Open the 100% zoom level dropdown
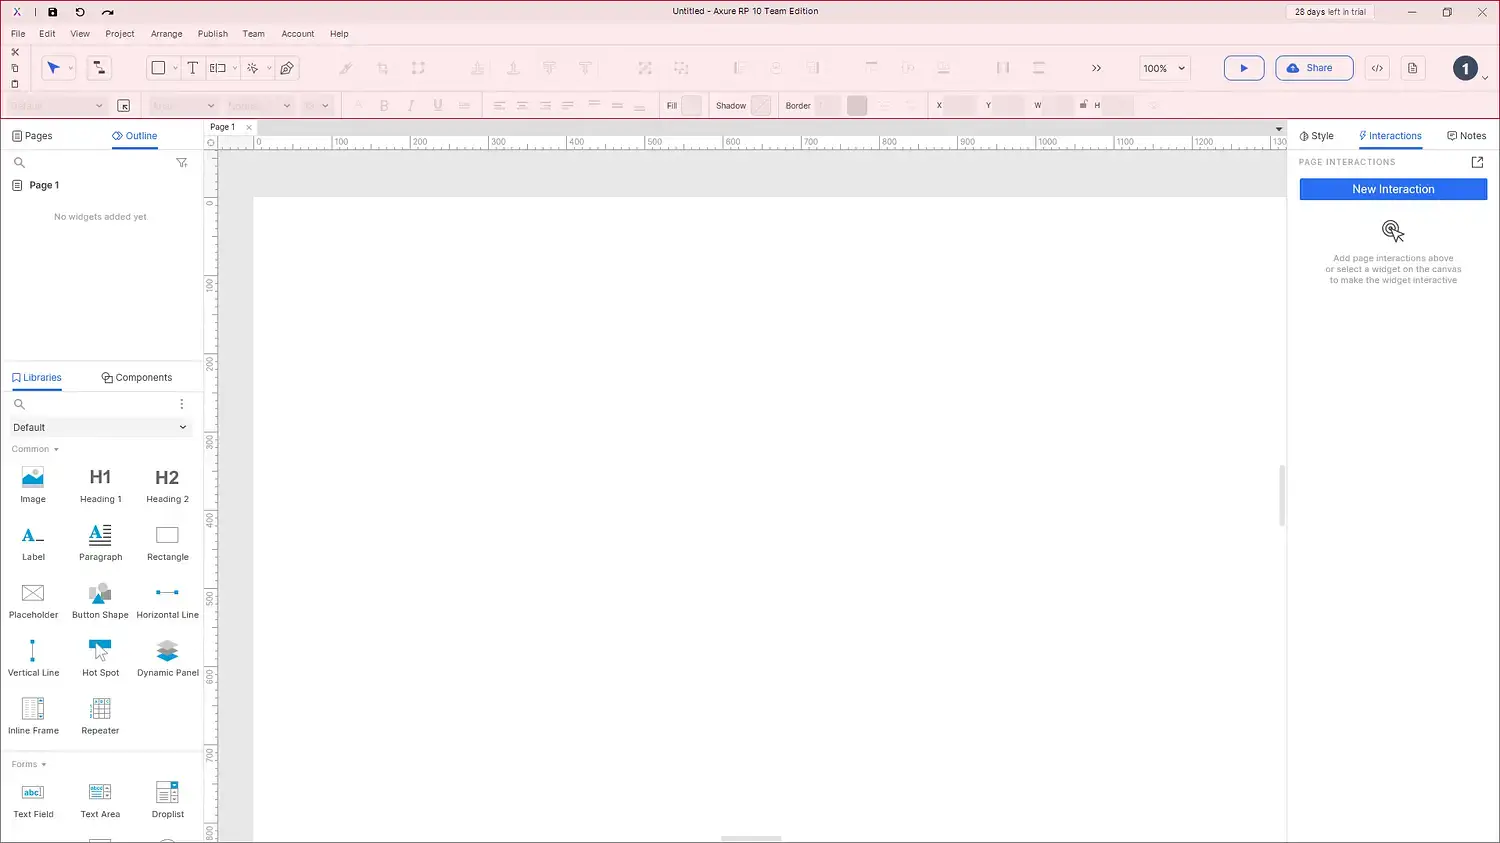Screen dimensions: 1500x843 tap(1164, 68)
